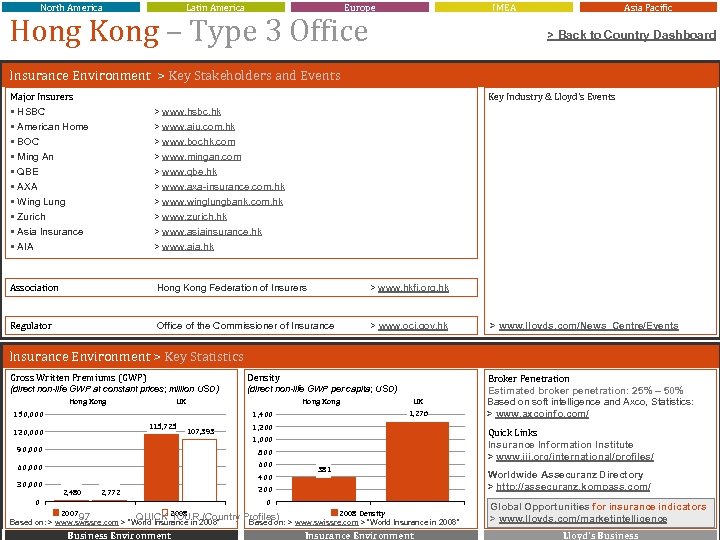Click Office of the Commissioner of Insurance
The image size is (720, 540).
click(245, 326)
